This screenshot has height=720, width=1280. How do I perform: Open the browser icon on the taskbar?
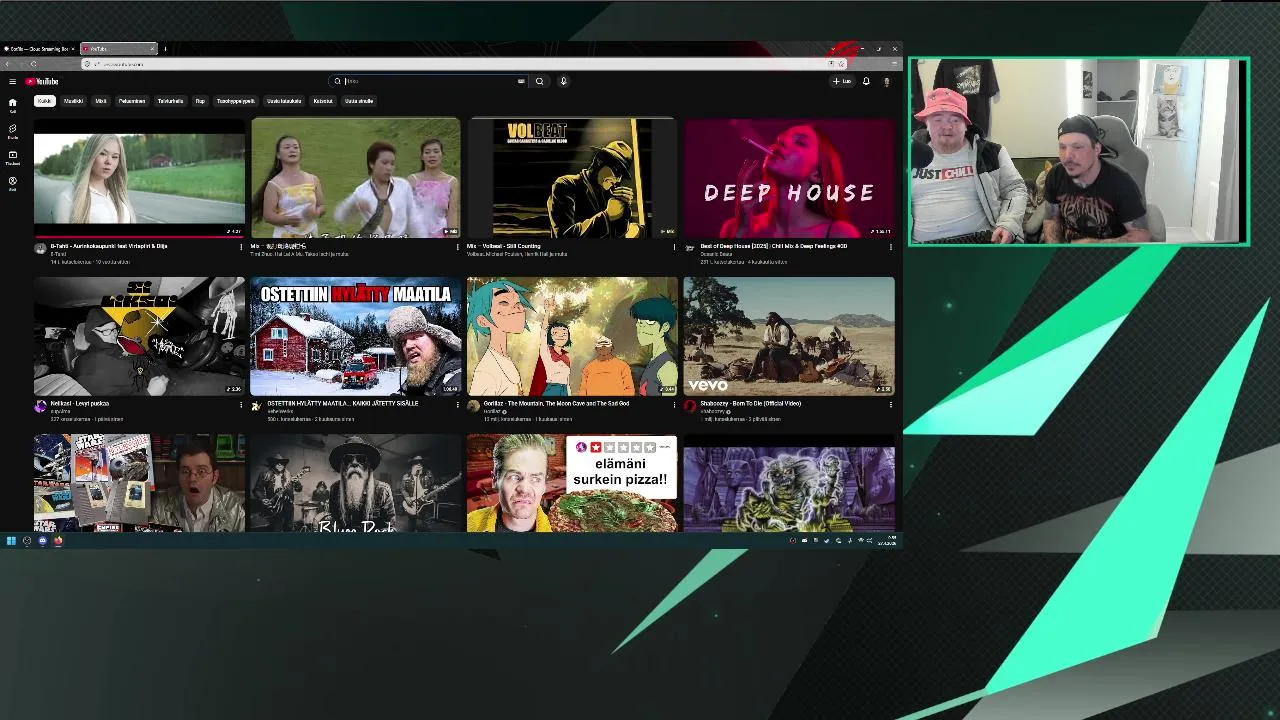pos(58,541)
